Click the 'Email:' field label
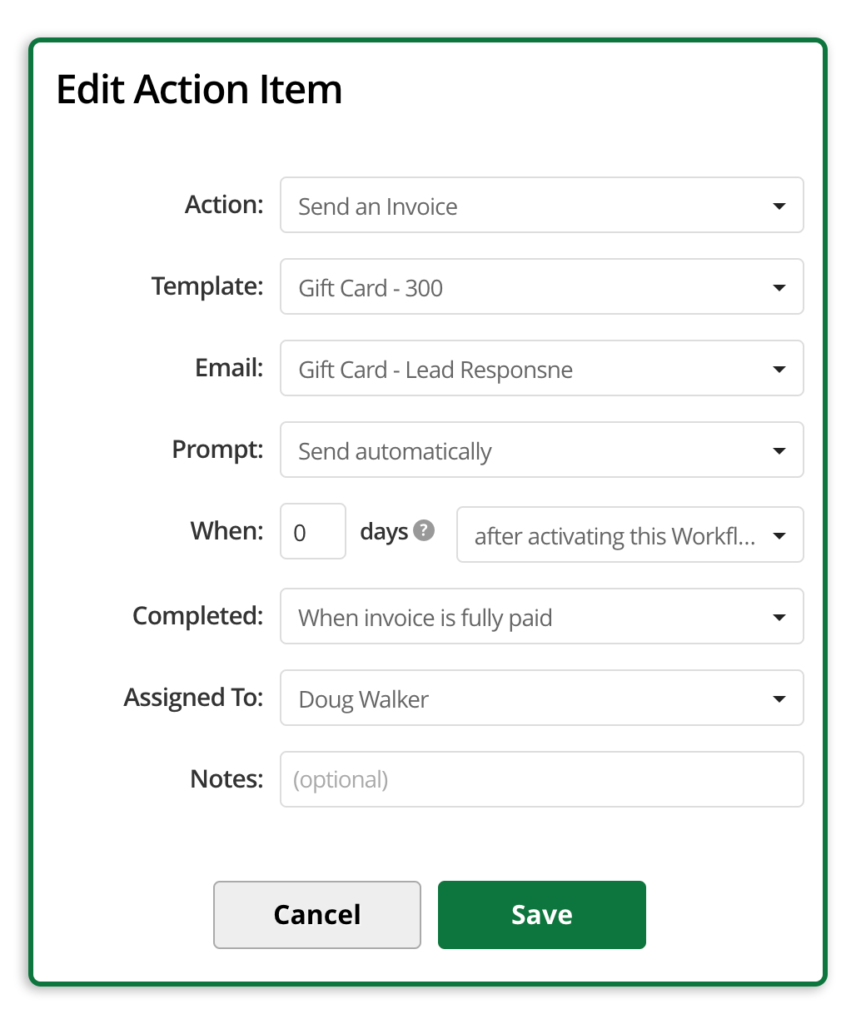 [229, 368]
